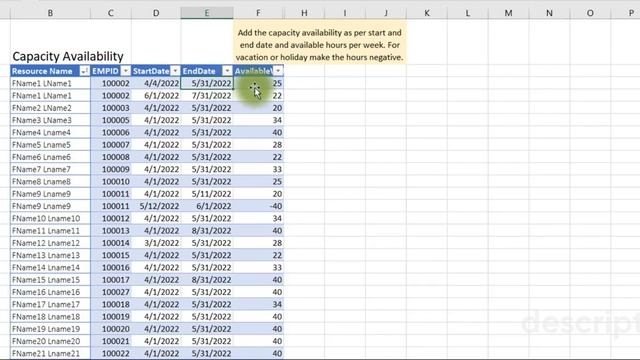
Task: Open the Available hours filter dropdown
Action: point(278,71)
